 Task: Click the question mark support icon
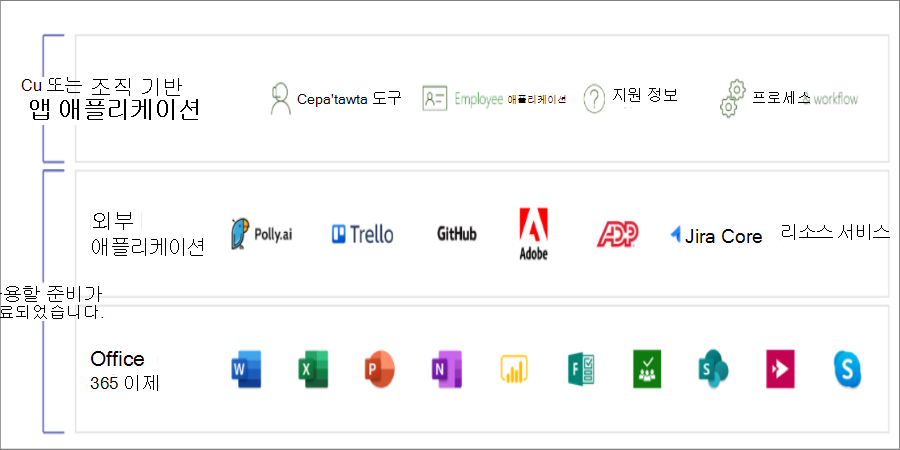(594, 99)
